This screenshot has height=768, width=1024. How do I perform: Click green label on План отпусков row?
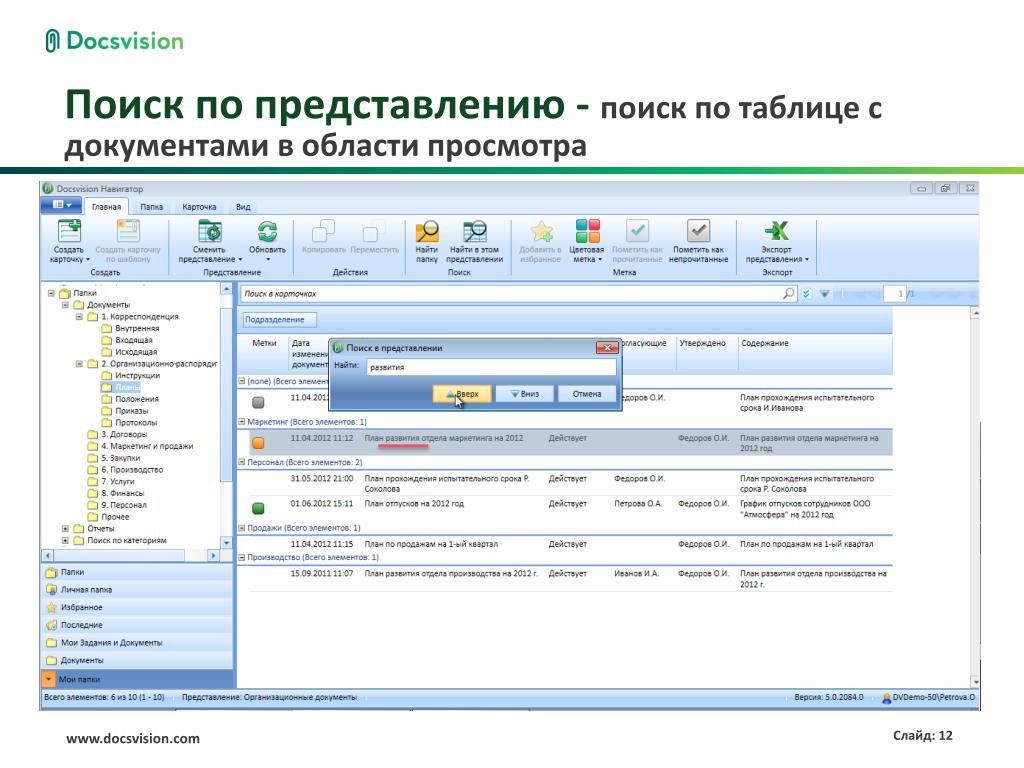tap(258, 508)
